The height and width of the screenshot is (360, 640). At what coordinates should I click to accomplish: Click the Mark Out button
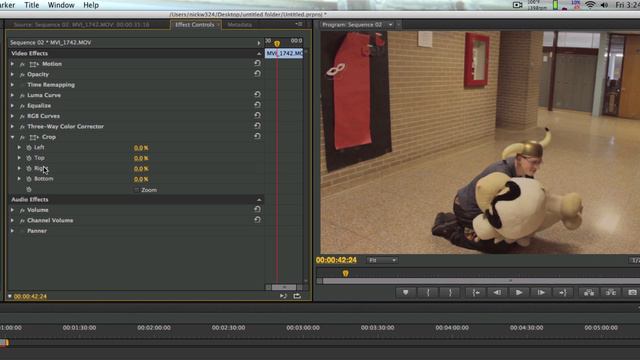tap(450, 293)
